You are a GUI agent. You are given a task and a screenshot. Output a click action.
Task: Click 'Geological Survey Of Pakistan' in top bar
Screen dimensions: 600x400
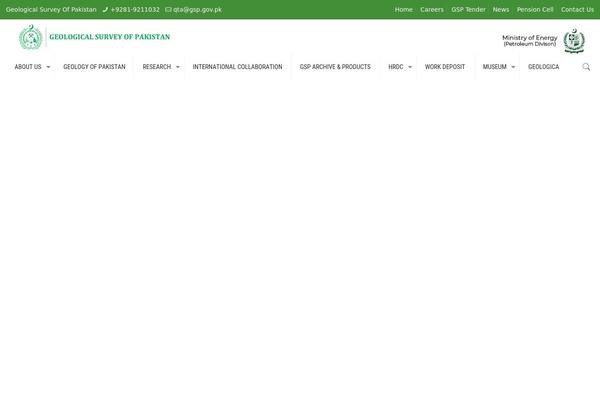click(x=51, y=10)
